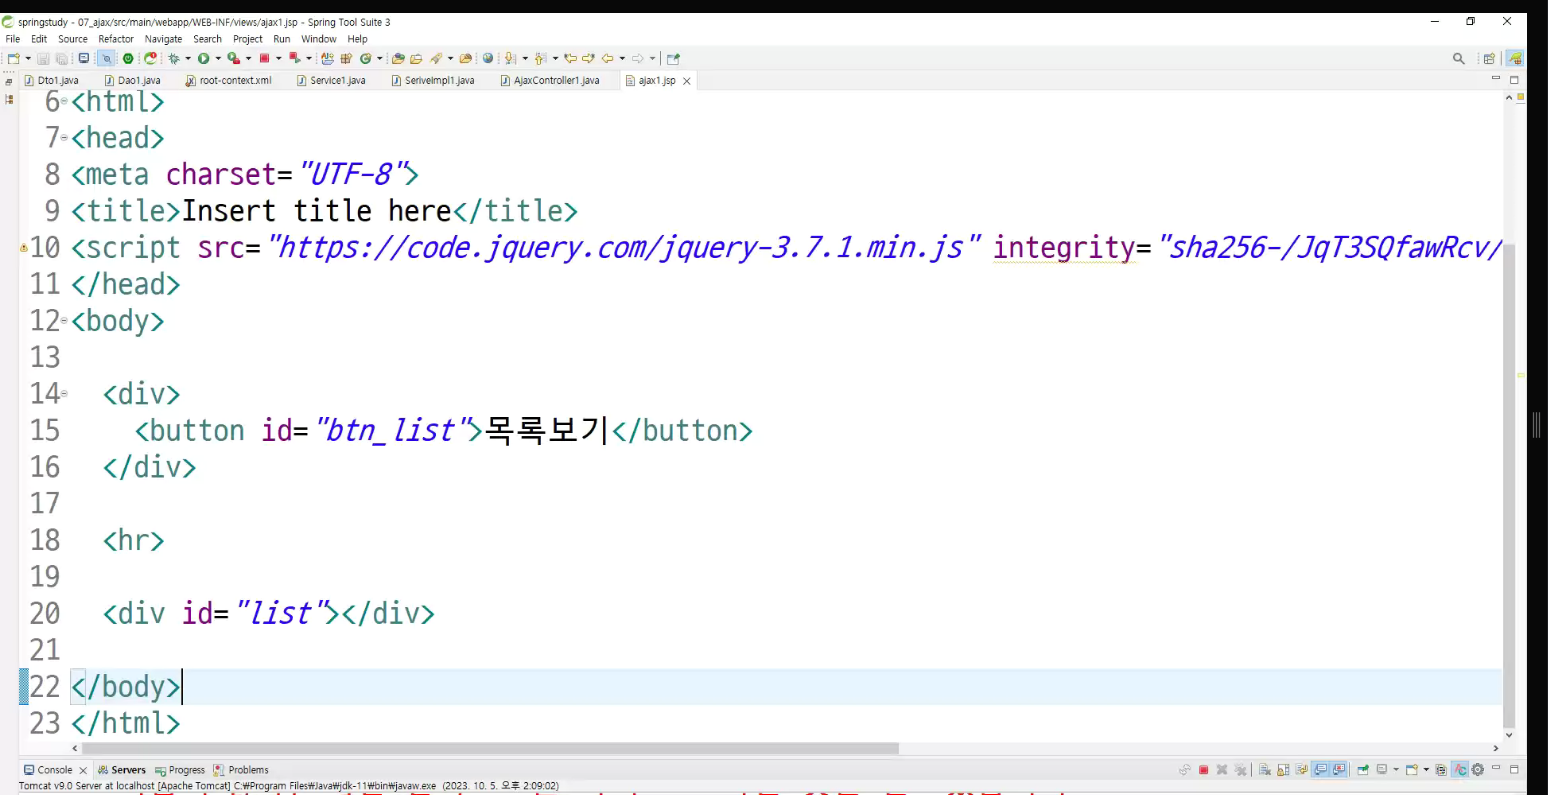Open the Navigate menu

coord(163,39)
